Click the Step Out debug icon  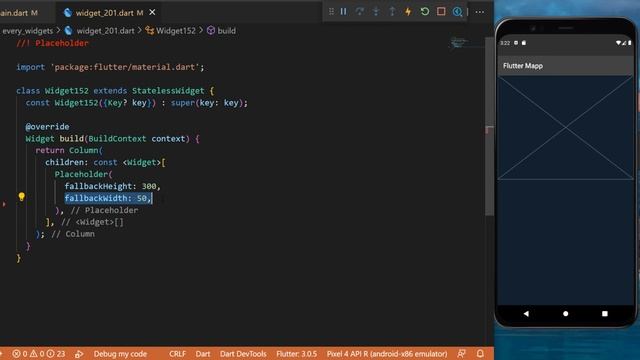[392, 11]
